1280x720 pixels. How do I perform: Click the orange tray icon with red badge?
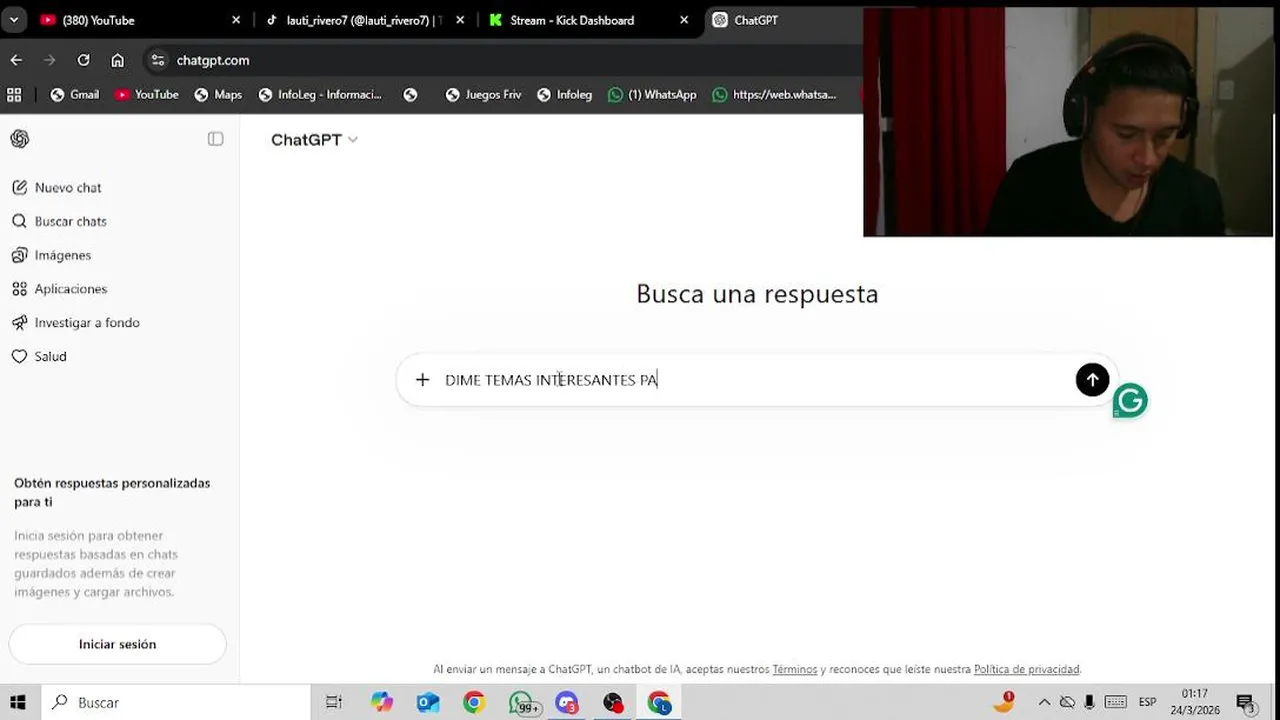(1004, 701)
